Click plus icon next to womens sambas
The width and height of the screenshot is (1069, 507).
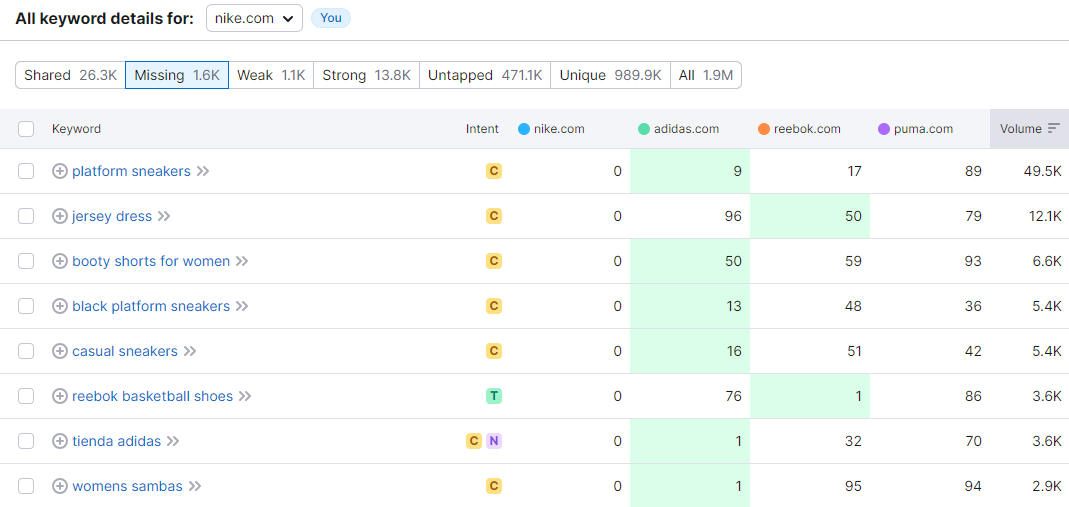pyautogui.click(x=60, y=486)
